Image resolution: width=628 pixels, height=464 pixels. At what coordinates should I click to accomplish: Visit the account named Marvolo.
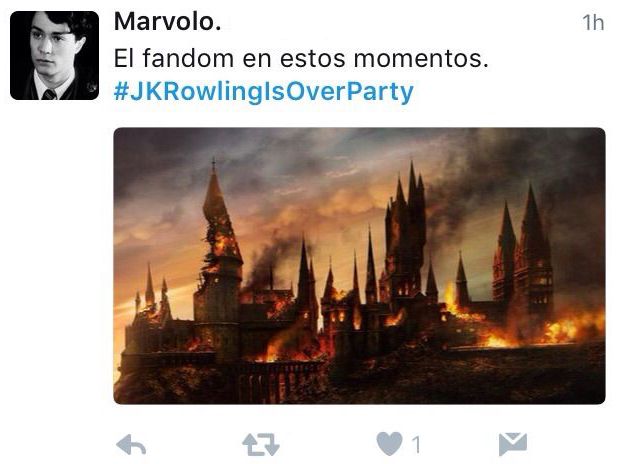tap(167, 21)
